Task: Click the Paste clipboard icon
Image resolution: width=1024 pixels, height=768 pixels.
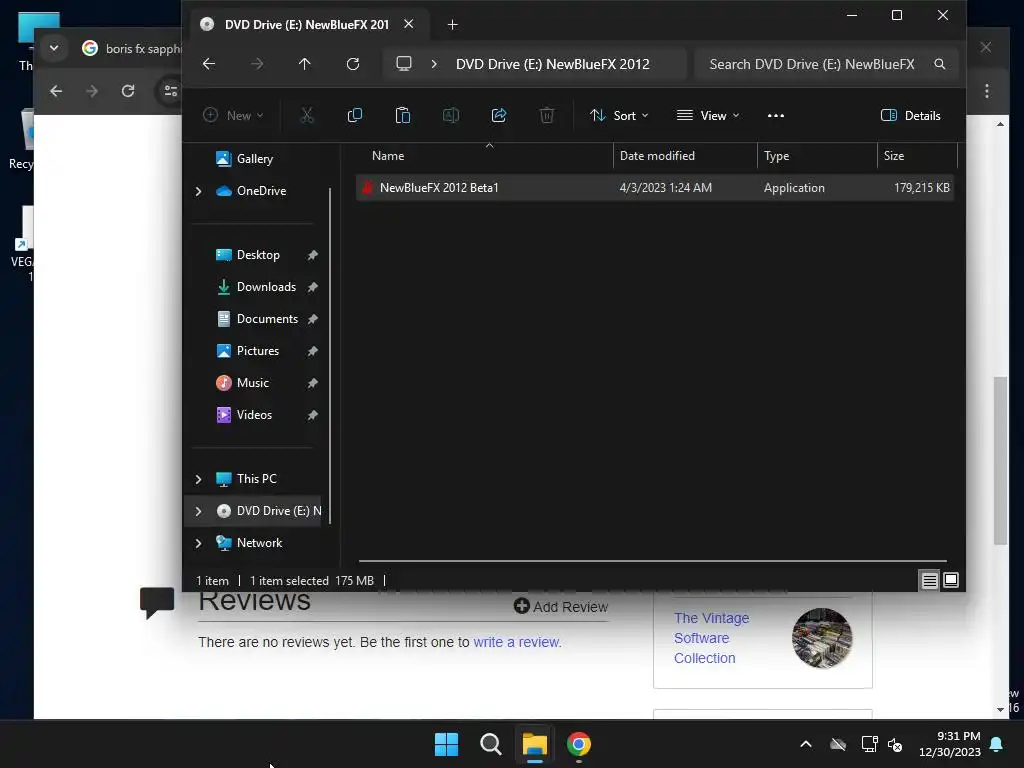Action: [403, 116]
